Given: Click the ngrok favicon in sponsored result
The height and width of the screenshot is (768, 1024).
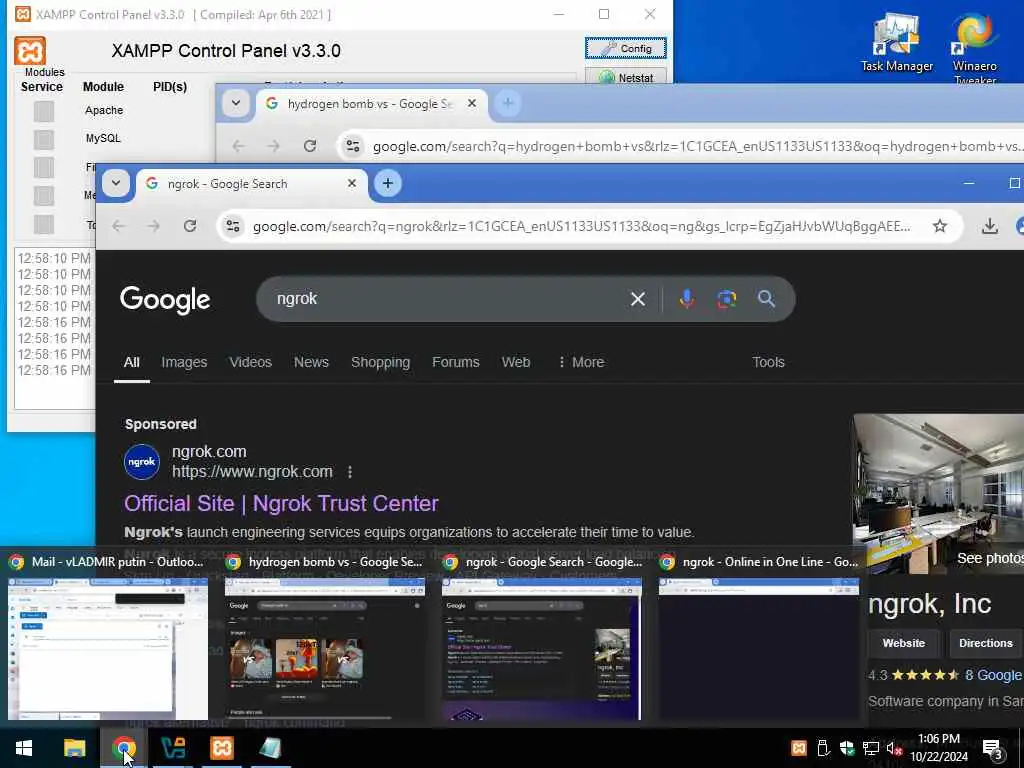Looking at the screenshot, I should pyautogui.click(x=142, y=462).
